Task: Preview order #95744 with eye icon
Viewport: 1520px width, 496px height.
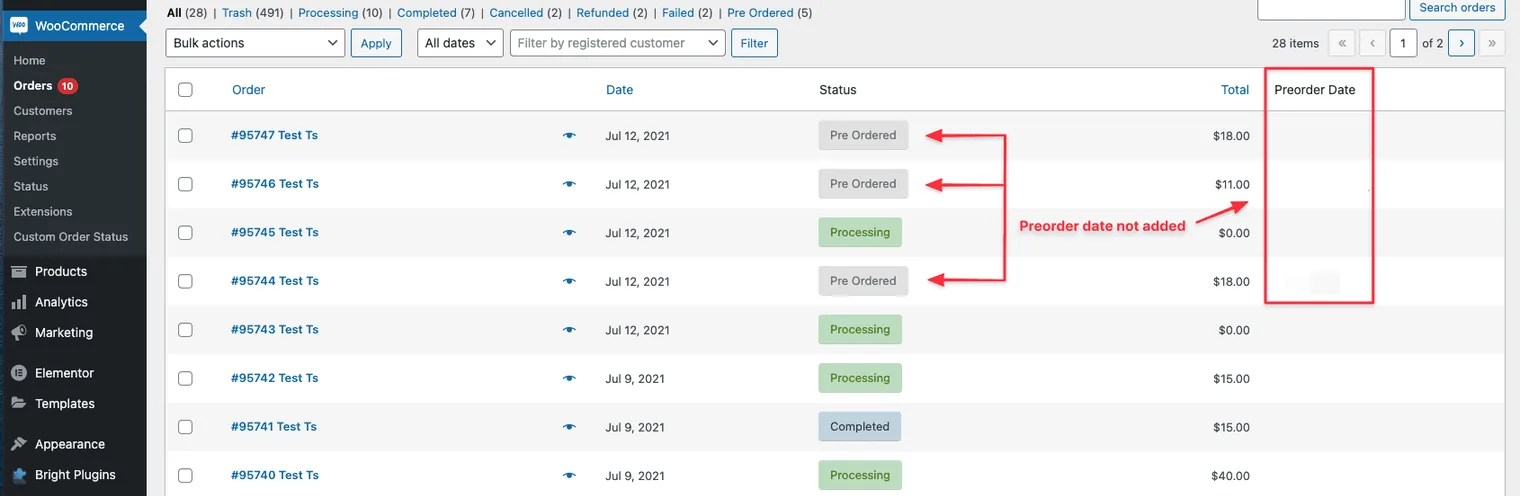Action: (570, 281)
